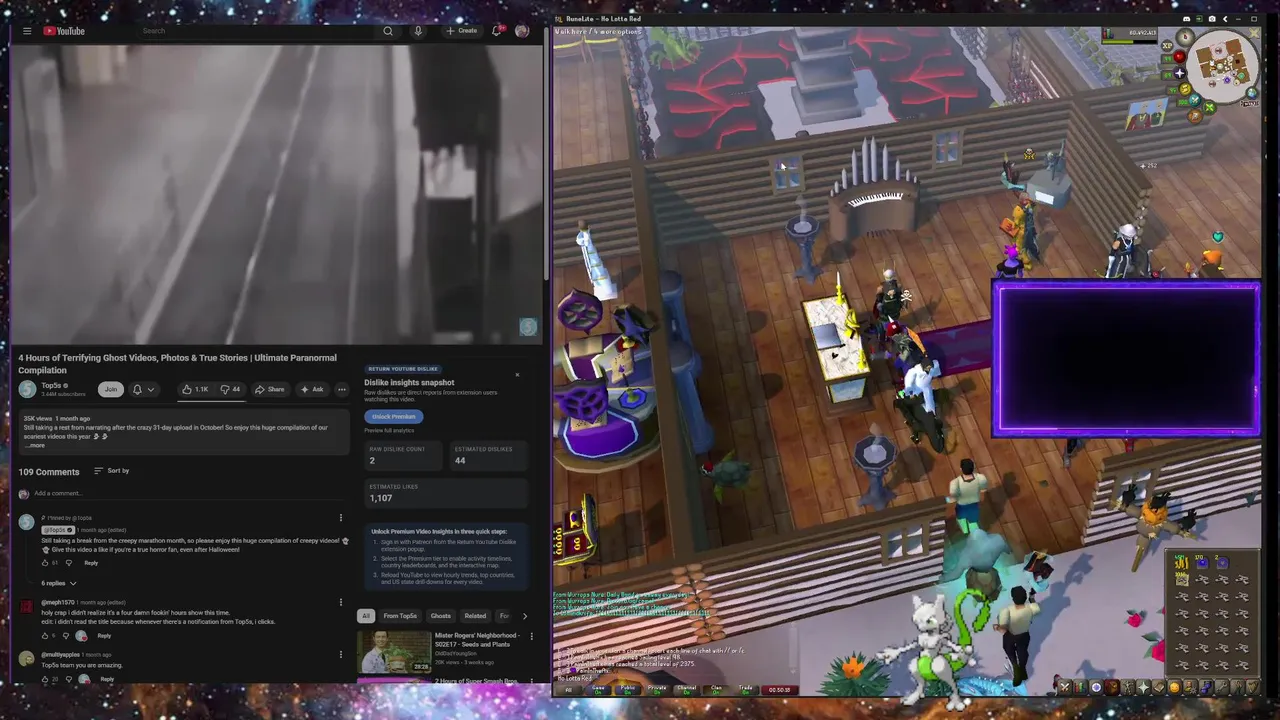
Task: Open options menu for pinned comment
Action: click(x=340, y=518)
